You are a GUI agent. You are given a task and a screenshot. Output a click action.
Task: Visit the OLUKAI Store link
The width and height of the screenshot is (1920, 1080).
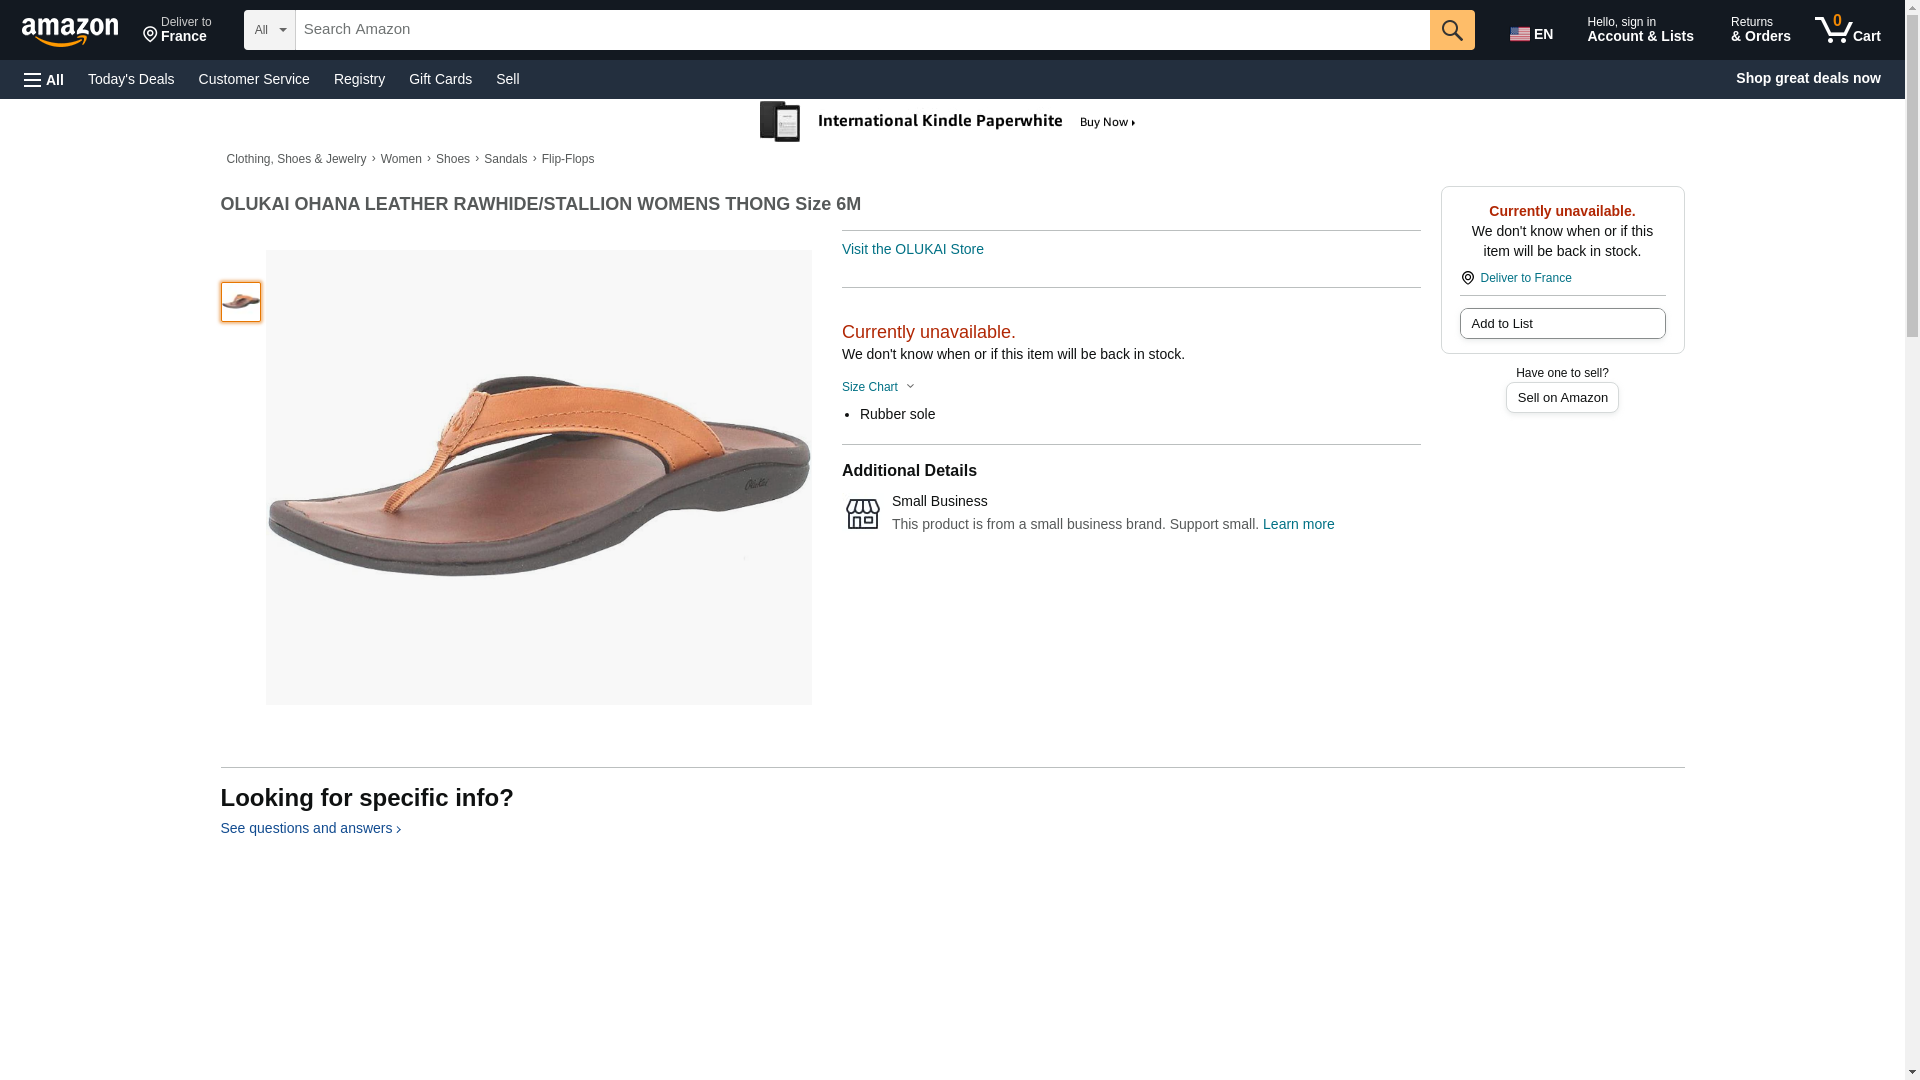[x=912, y=249]
